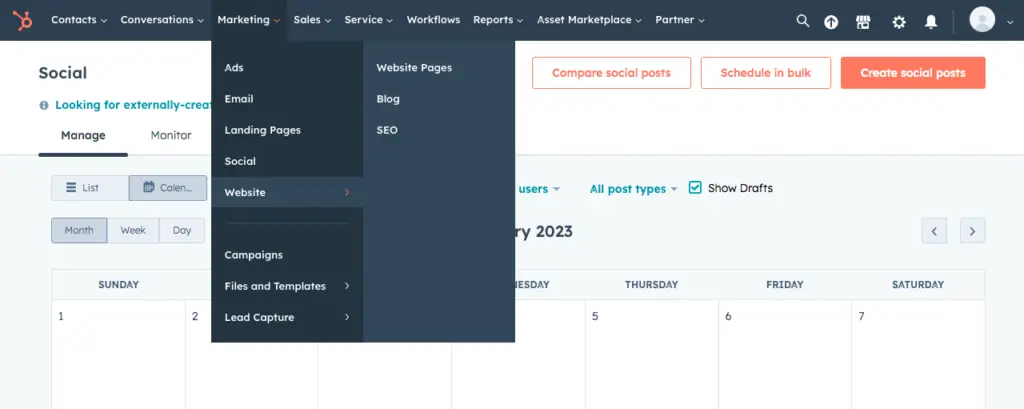Expand the account menu chevron
1024x409 pixels.
coord(1010,21)
